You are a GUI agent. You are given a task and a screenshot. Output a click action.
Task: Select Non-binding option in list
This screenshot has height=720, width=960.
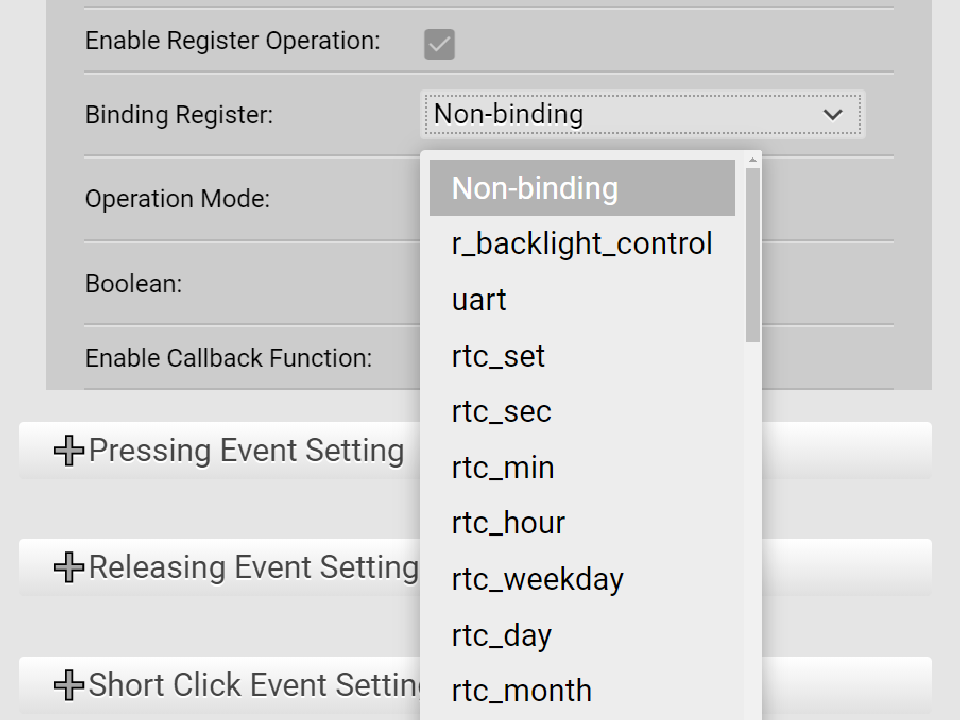[x=582, y=189]
